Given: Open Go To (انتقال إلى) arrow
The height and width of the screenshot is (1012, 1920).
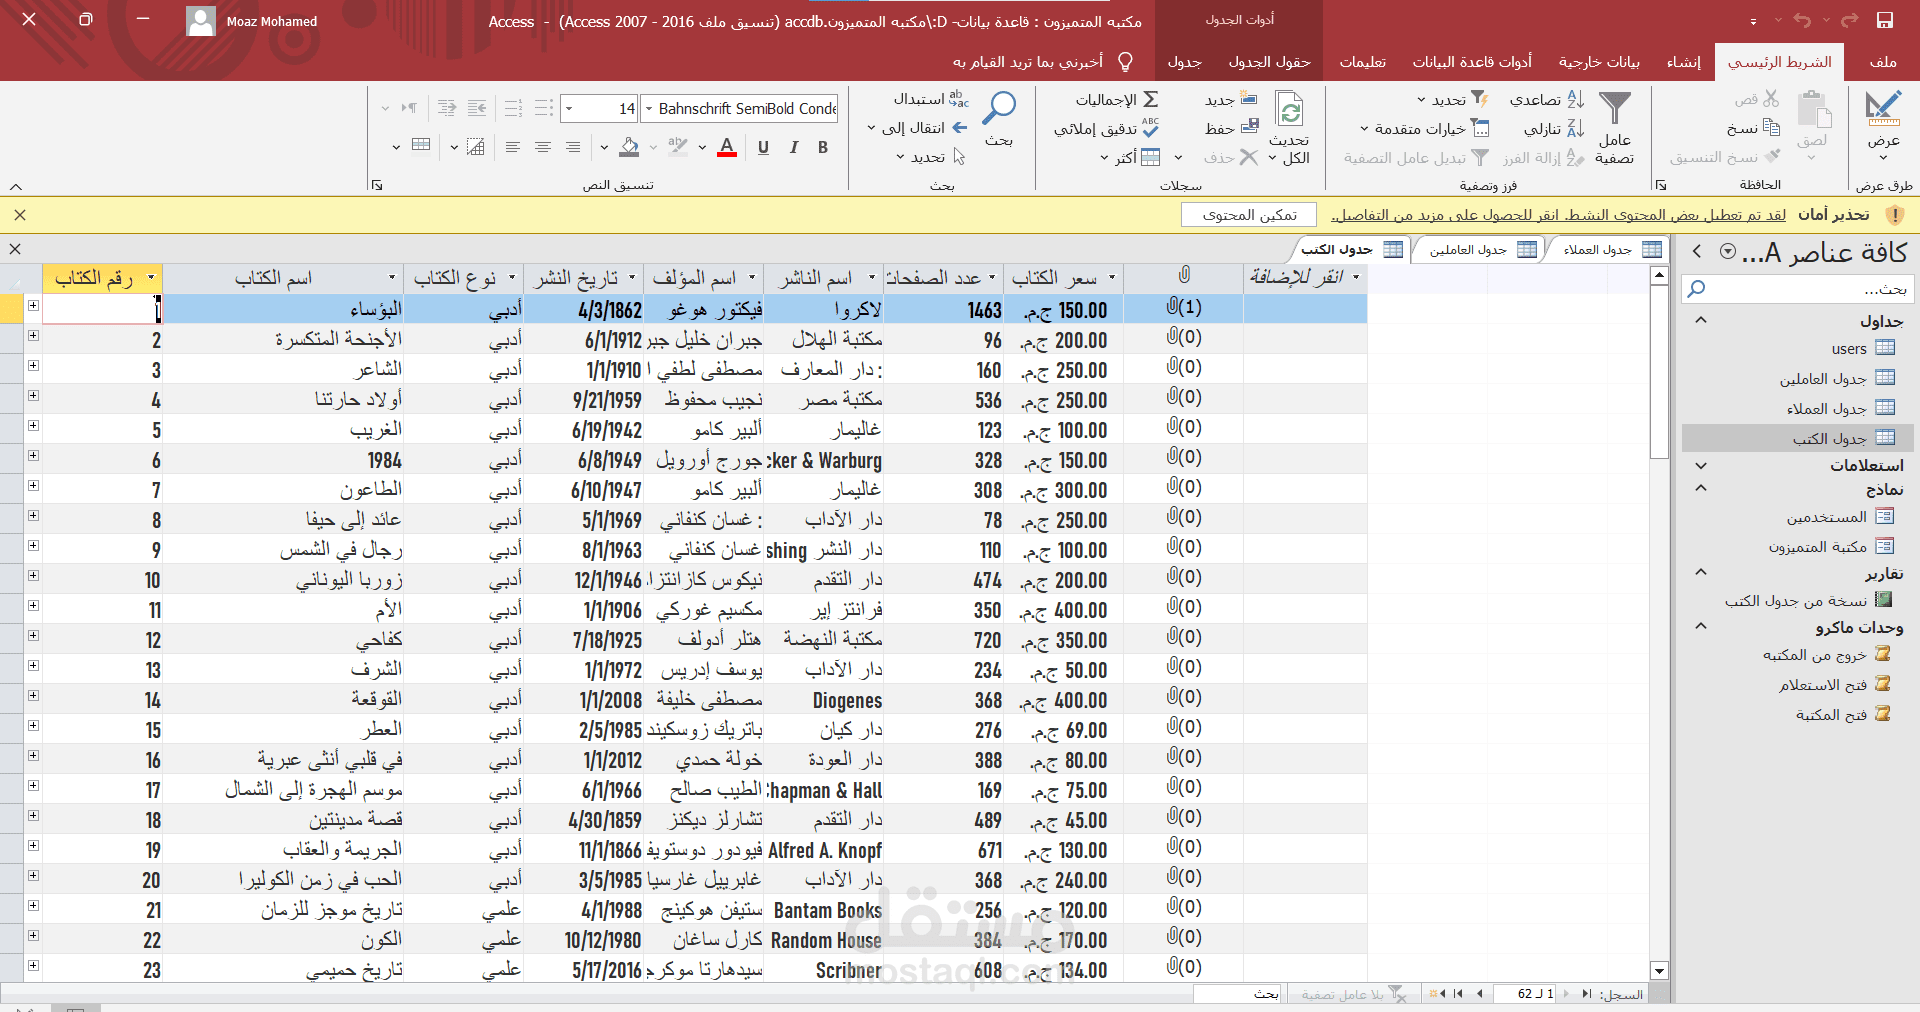Looking at the screenshot, I should 917,128.
